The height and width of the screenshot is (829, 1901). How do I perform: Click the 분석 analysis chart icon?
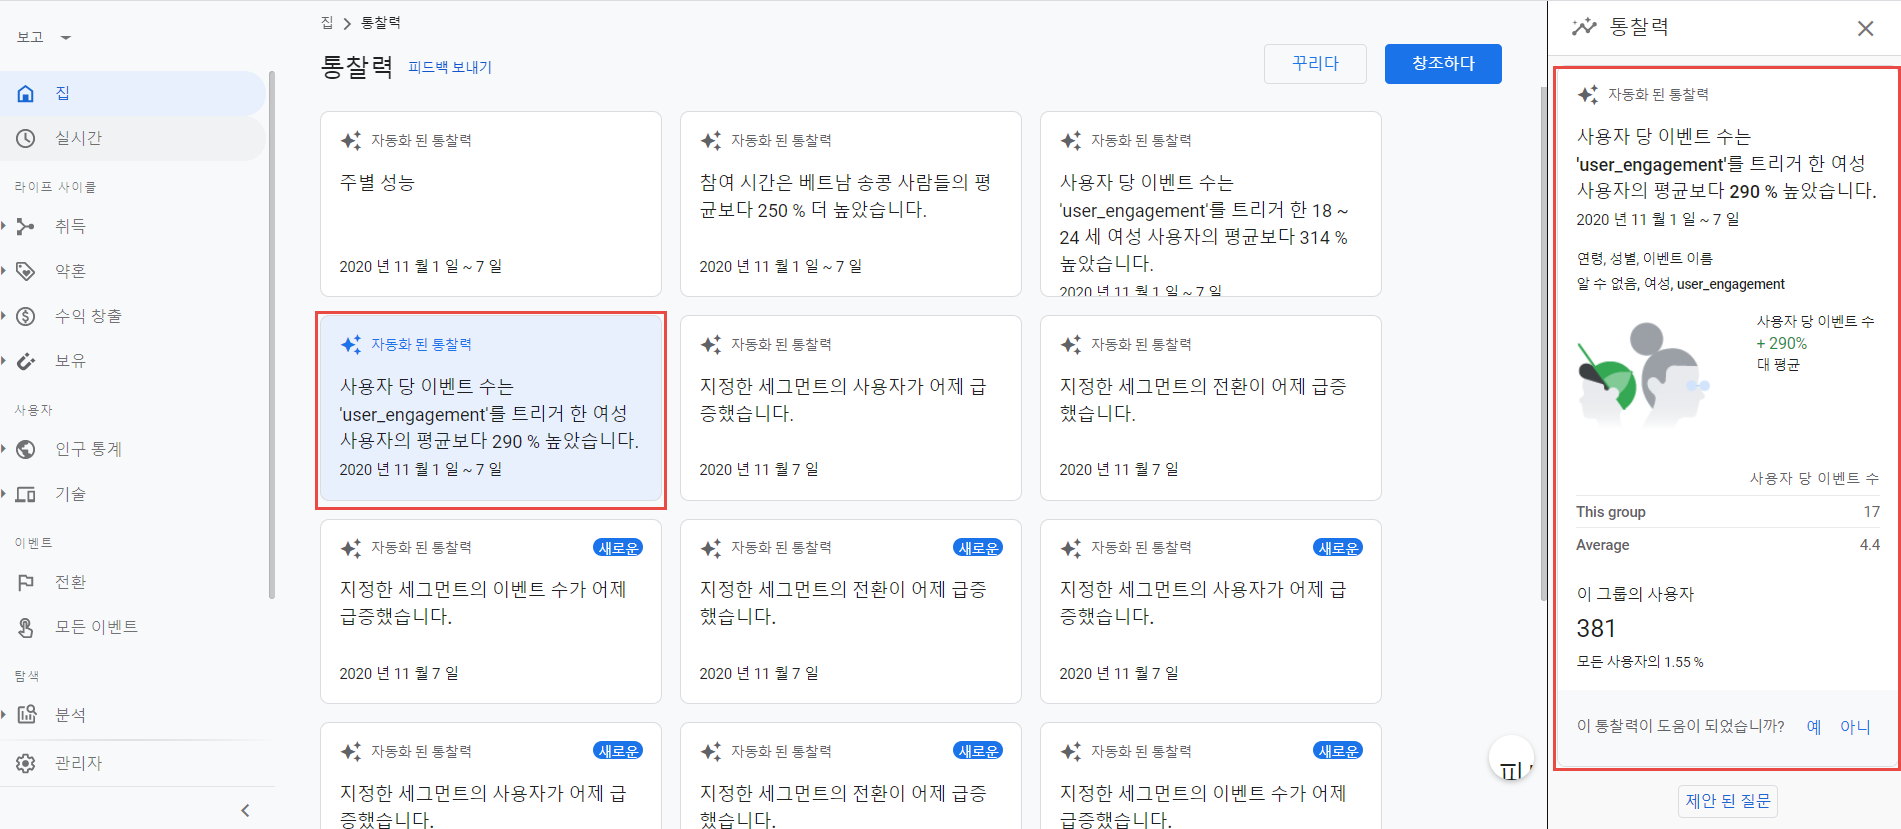(26, 715)
